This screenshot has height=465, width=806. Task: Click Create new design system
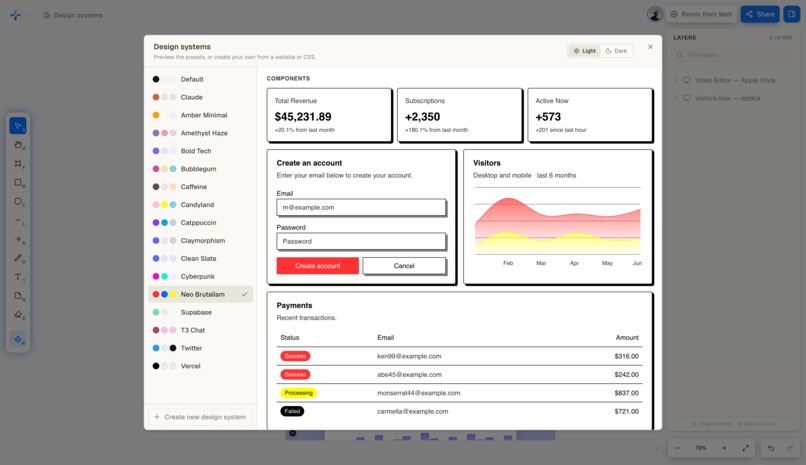coord(200,417)
